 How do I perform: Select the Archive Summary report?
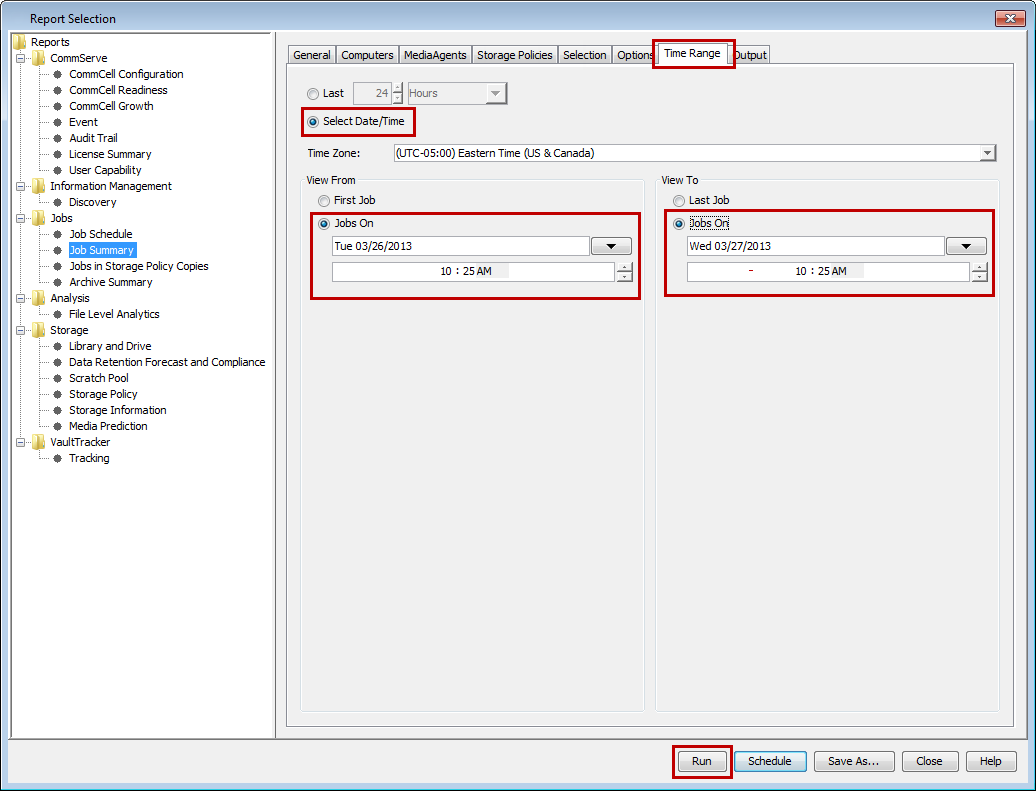[110, 282]
